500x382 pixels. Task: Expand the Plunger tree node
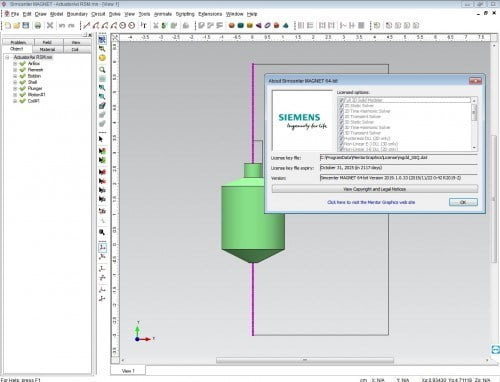pyautogui.click(x=15, y=88)
